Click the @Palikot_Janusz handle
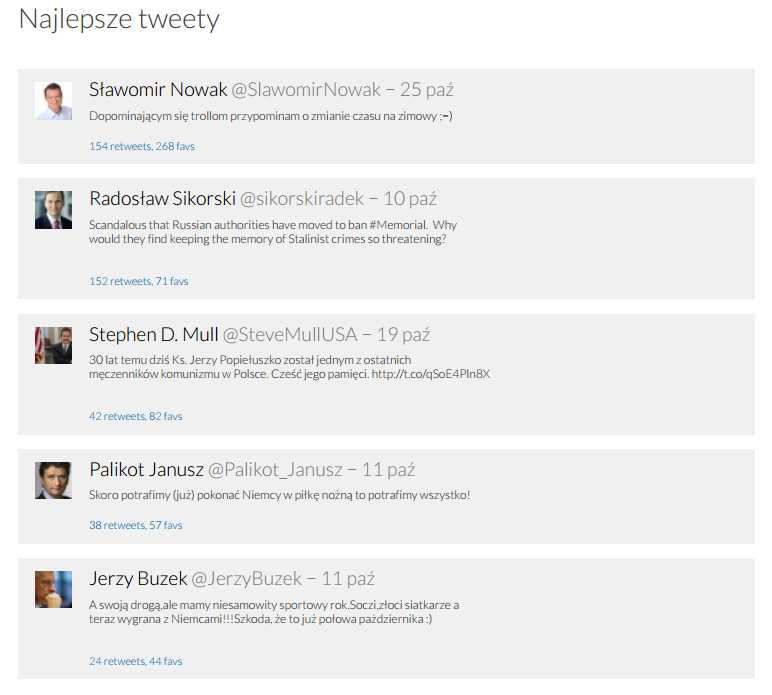This screenshot has width=772, height=695. click(x=275, y=469)
